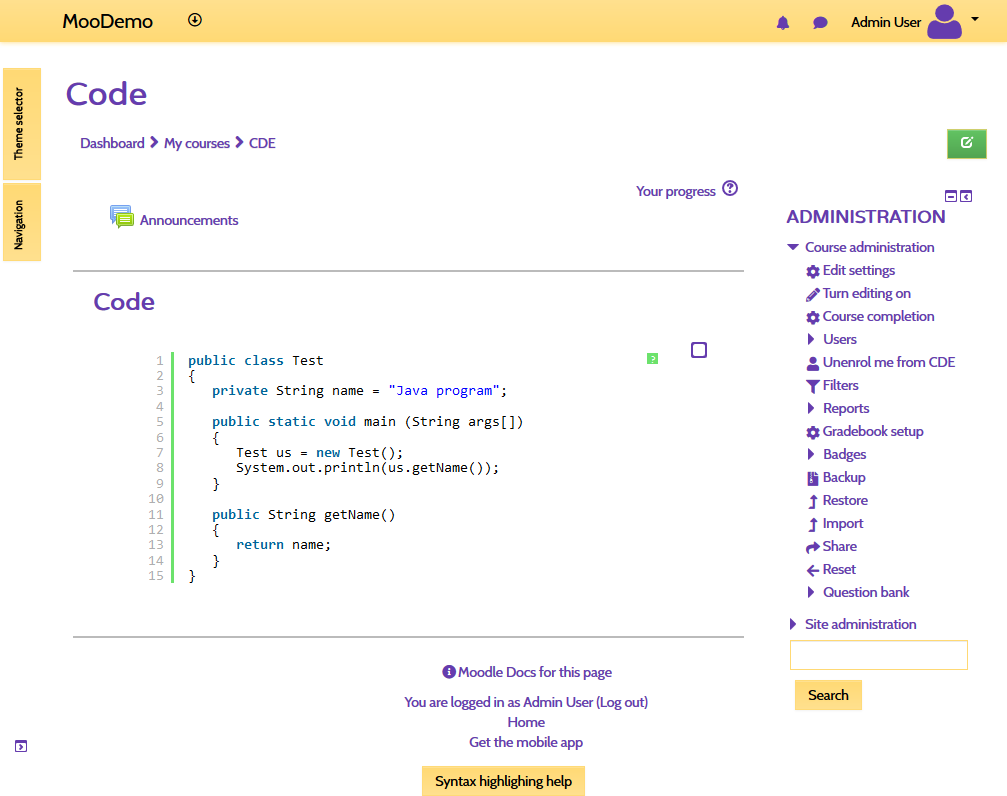Expand the Badges node
This screenshot has width=1007, height=796.
coord(811,454)
